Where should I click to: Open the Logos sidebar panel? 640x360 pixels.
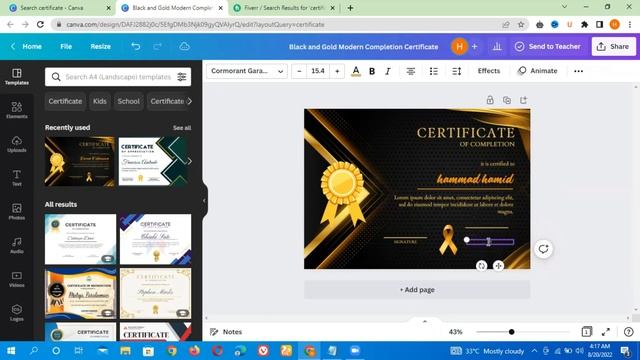point(17,313)
